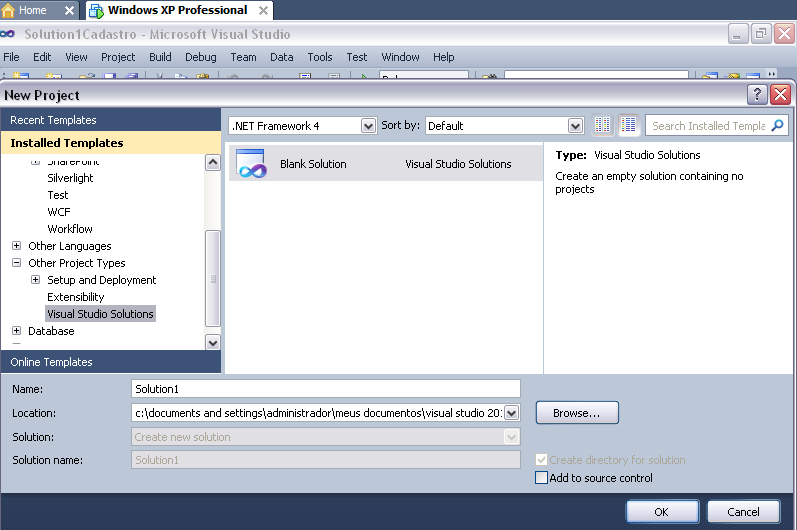The image size is (797, 530).
Task: Open the Team menu
Action: click(x=243, y=57)
